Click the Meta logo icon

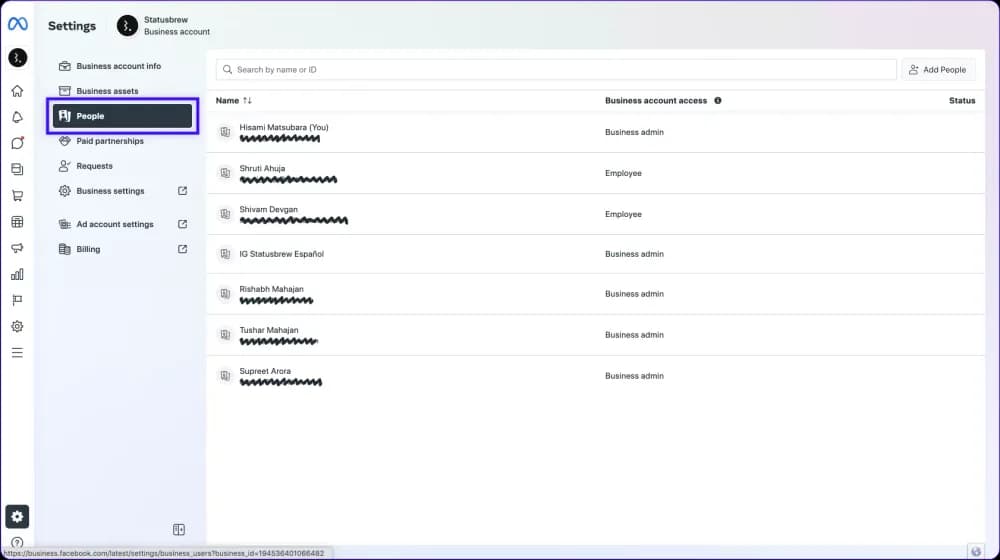click(17, 24)
